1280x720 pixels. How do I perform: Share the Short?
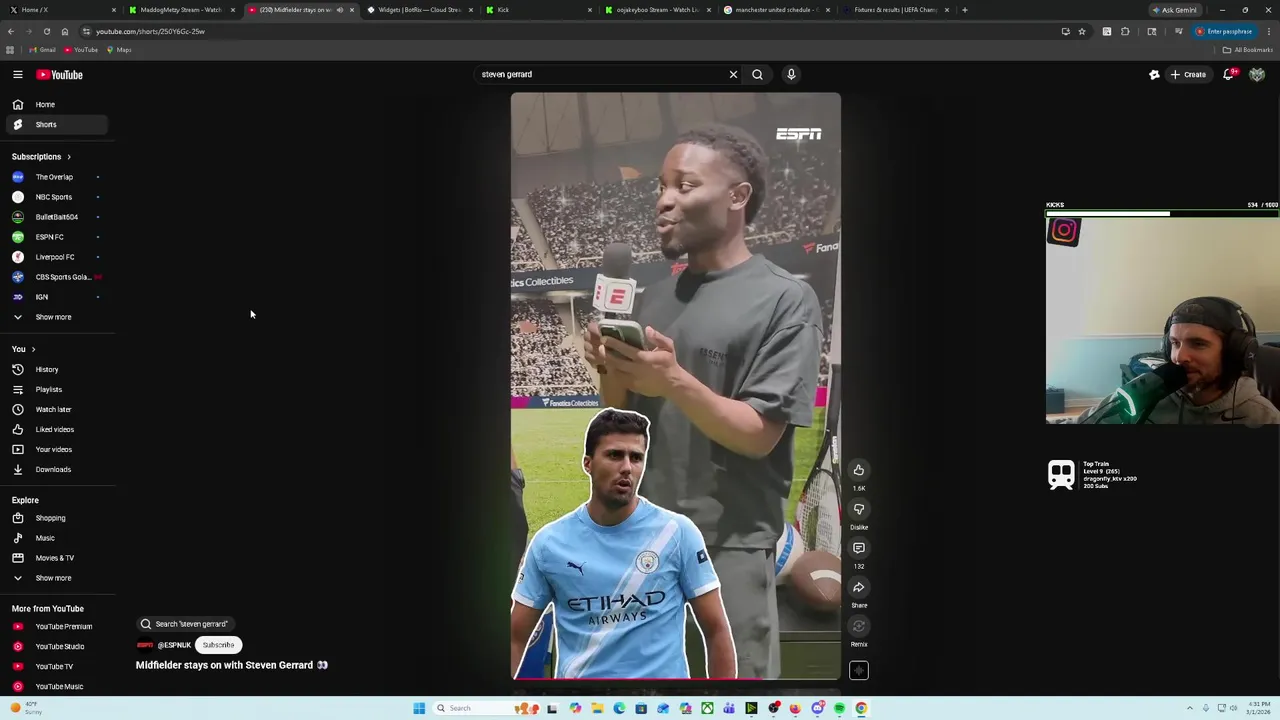coord(859,587)
